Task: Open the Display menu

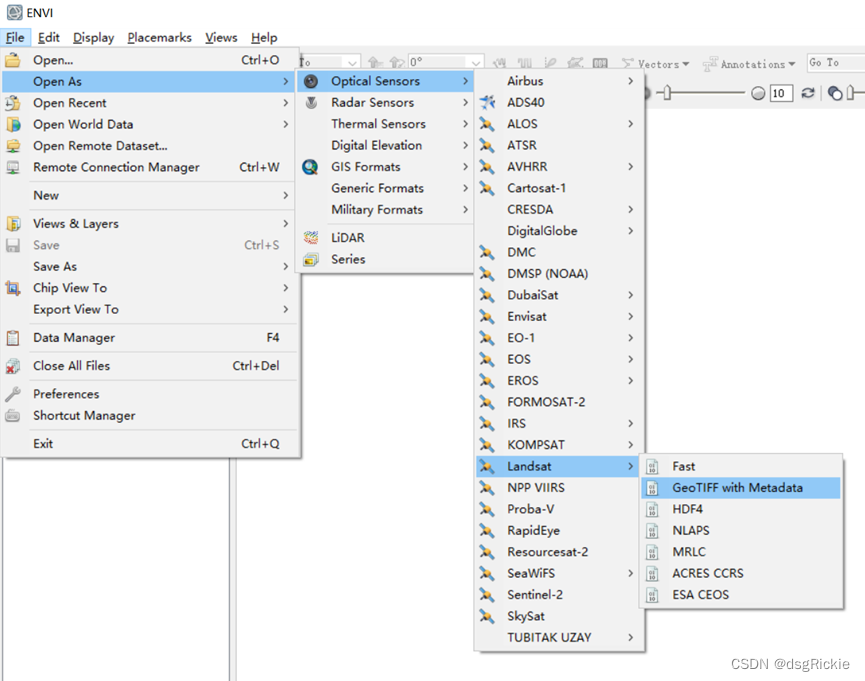Action: (93, 38)
